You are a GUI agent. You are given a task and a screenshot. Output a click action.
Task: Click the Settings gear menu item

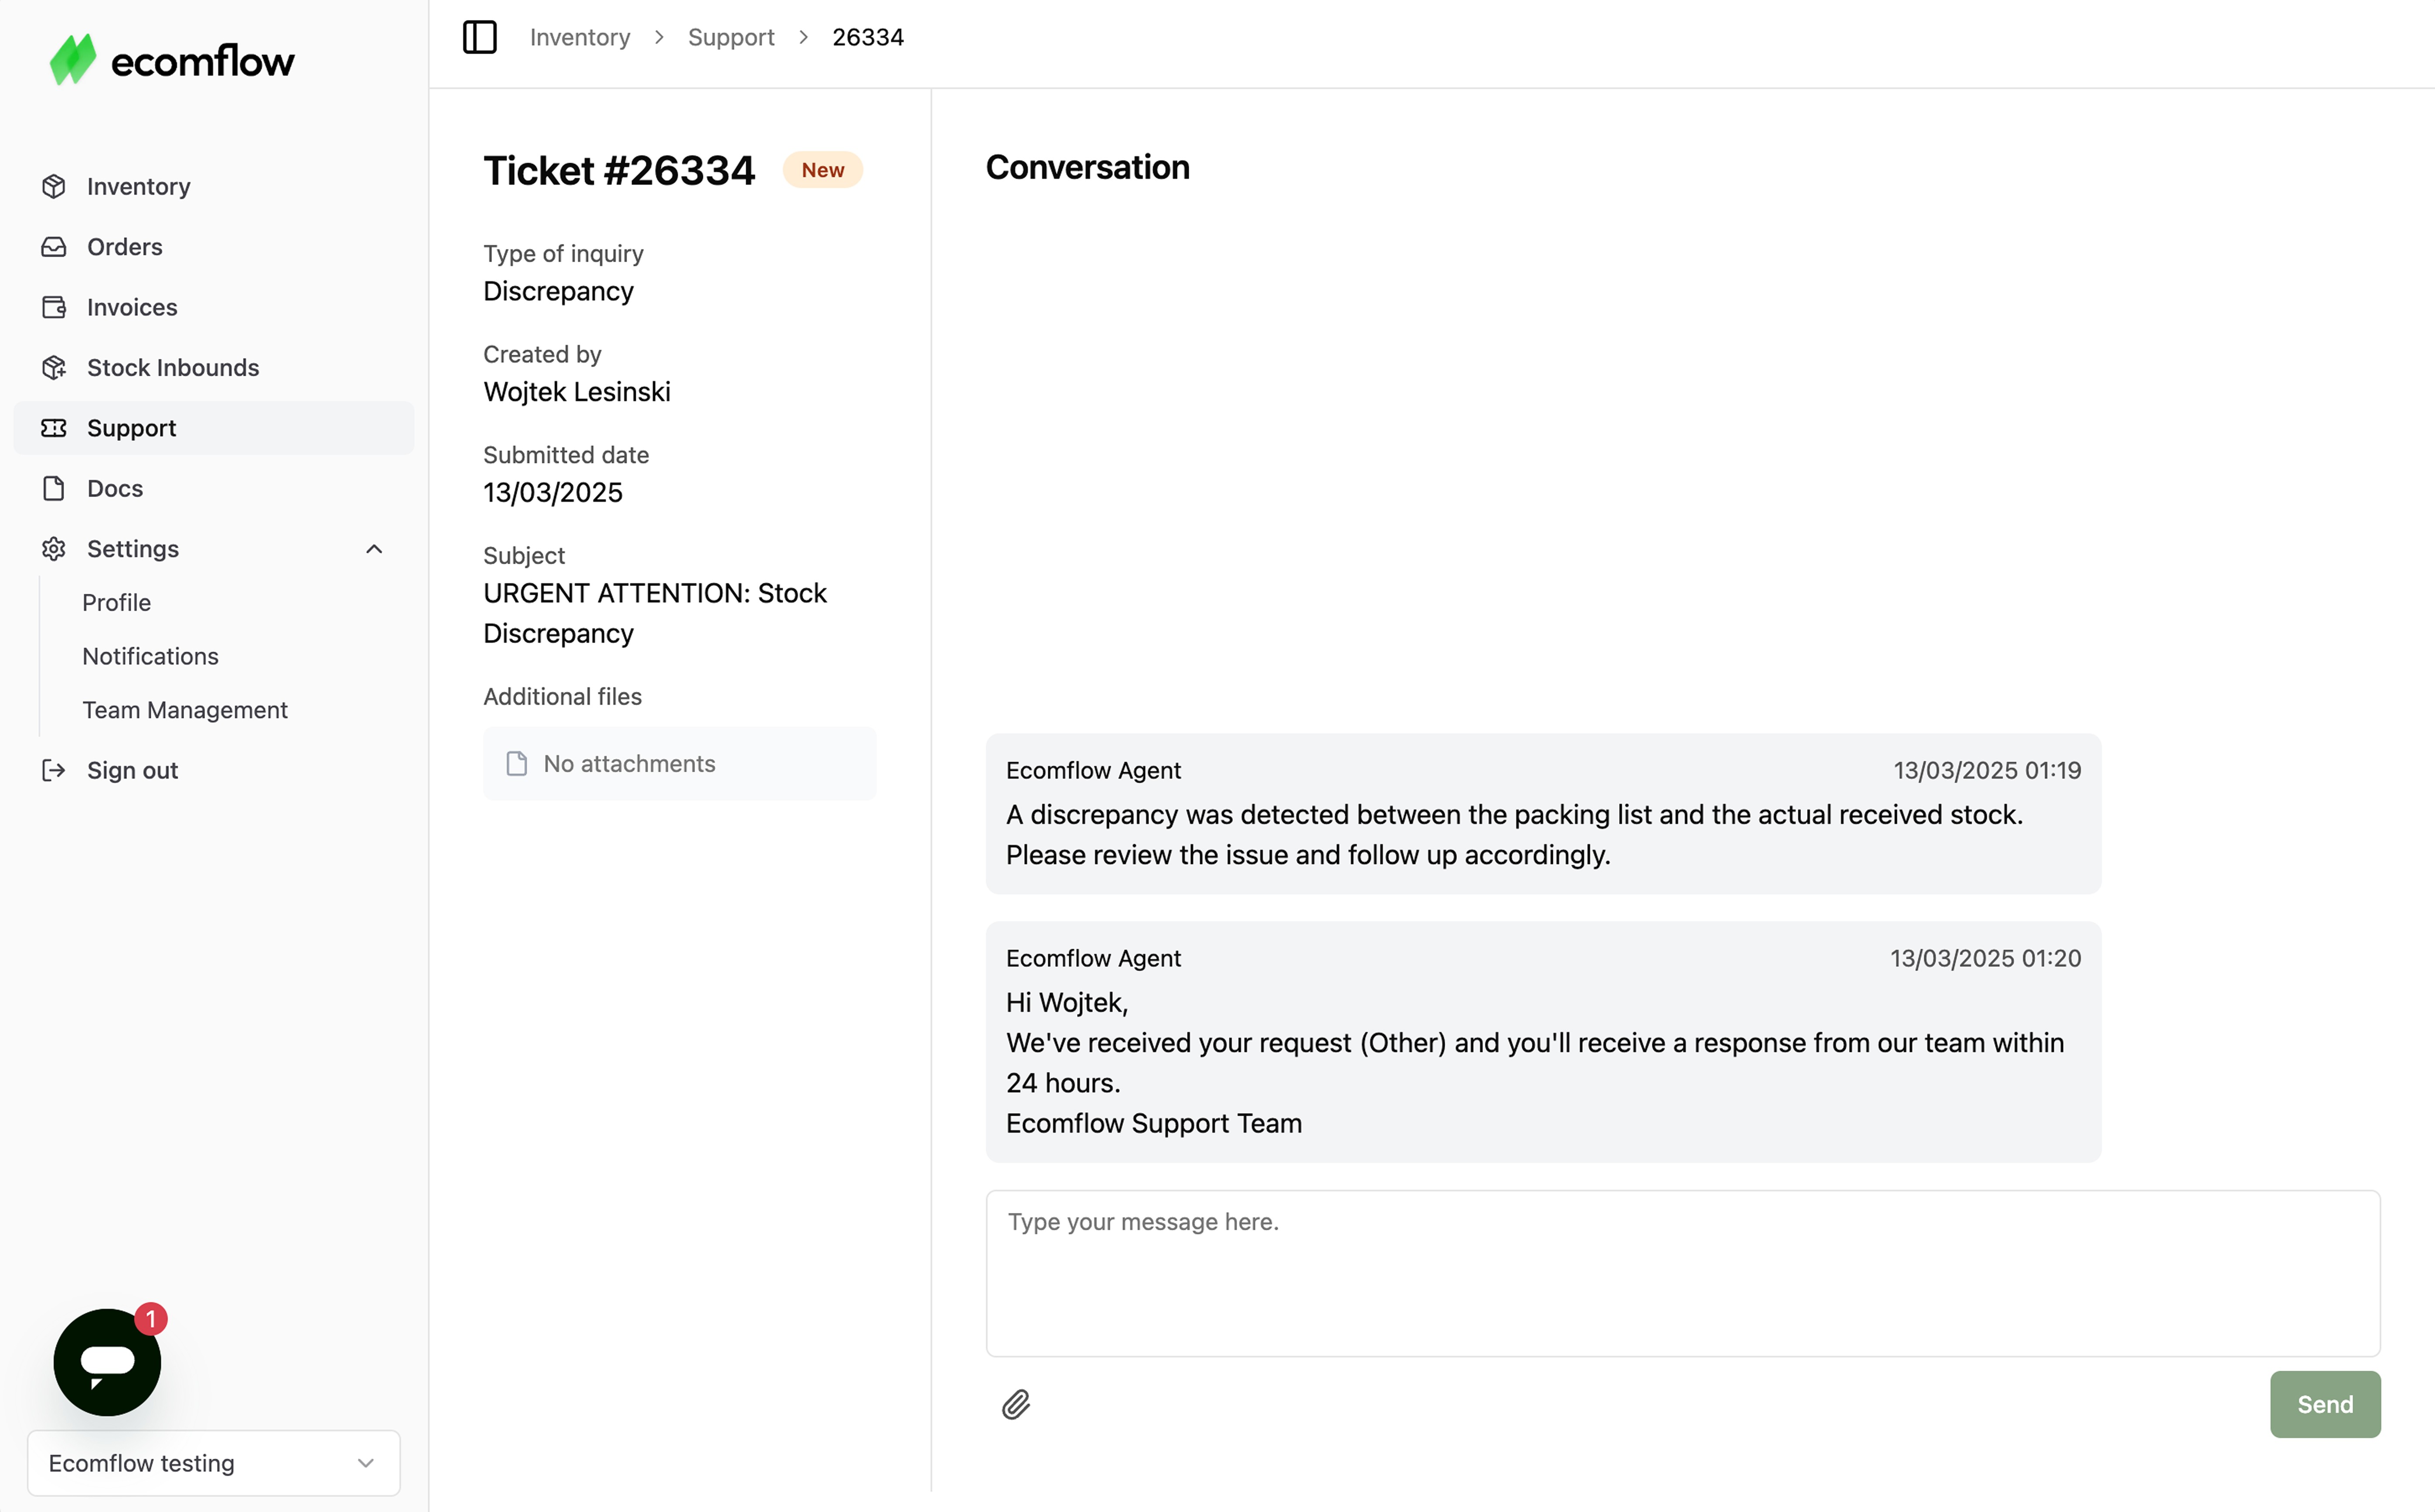(x=132, y=549)
